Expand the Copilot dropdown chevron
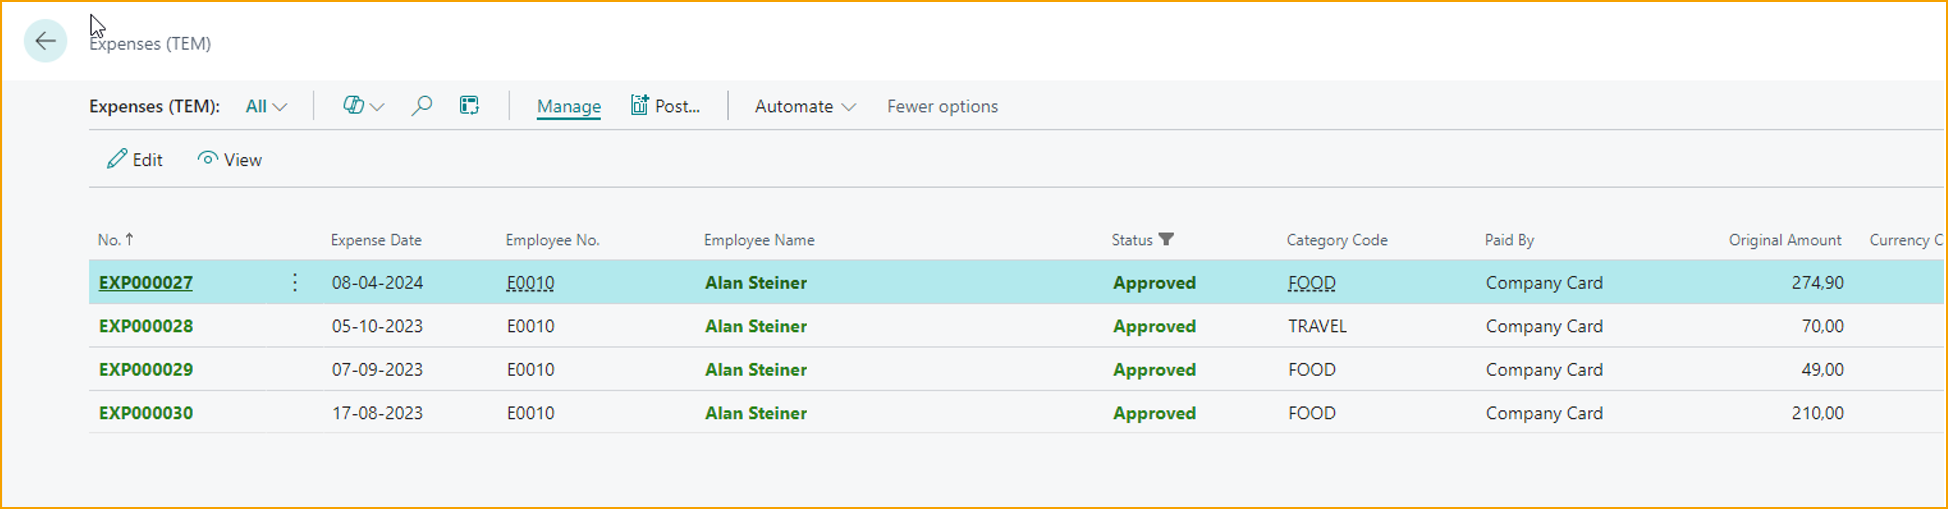 pos(377,107)
